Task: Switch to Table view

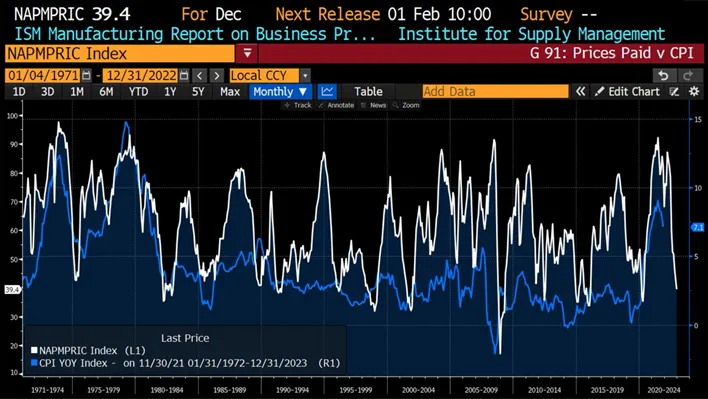Action: (x=368, y=92)
